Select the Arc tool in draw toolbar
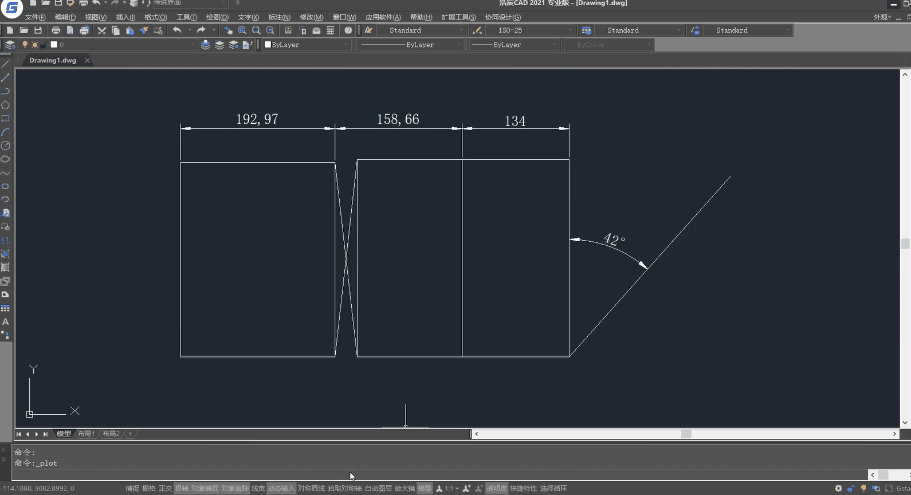The width and height of the screenshot is (911, 495). (5, 132)
